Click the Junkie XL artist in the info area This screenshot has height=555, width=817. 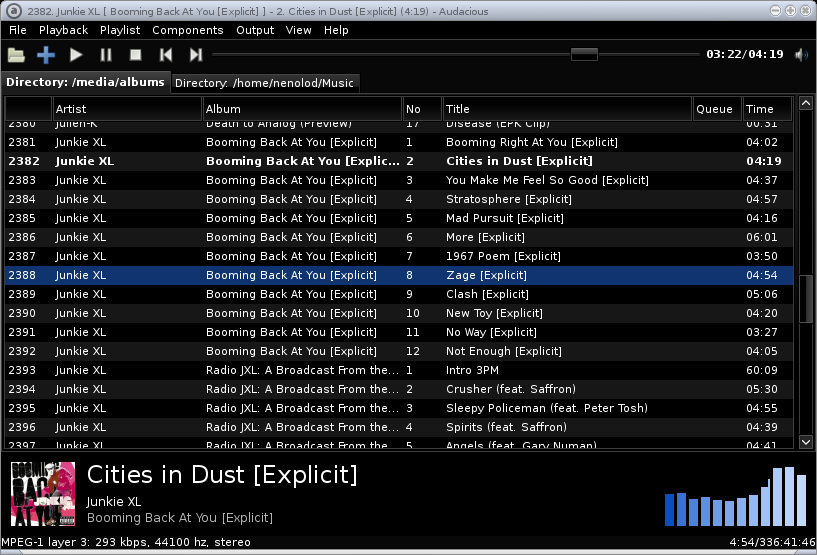[x=114, y=502]
